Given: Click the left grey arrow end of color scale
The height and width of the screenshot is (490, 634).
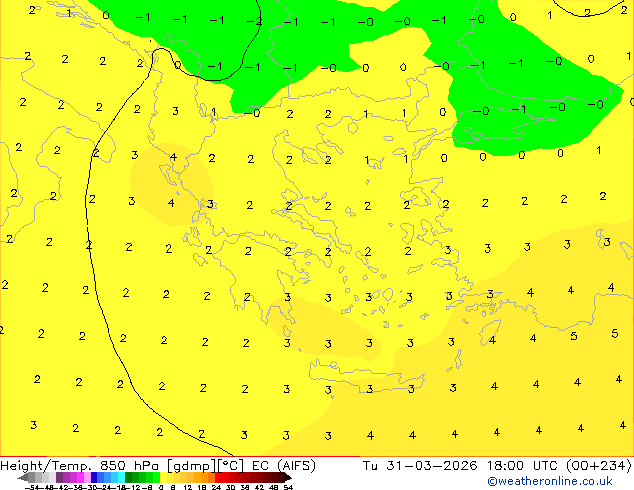Looking at the screenshot, I should coord(23,478).
